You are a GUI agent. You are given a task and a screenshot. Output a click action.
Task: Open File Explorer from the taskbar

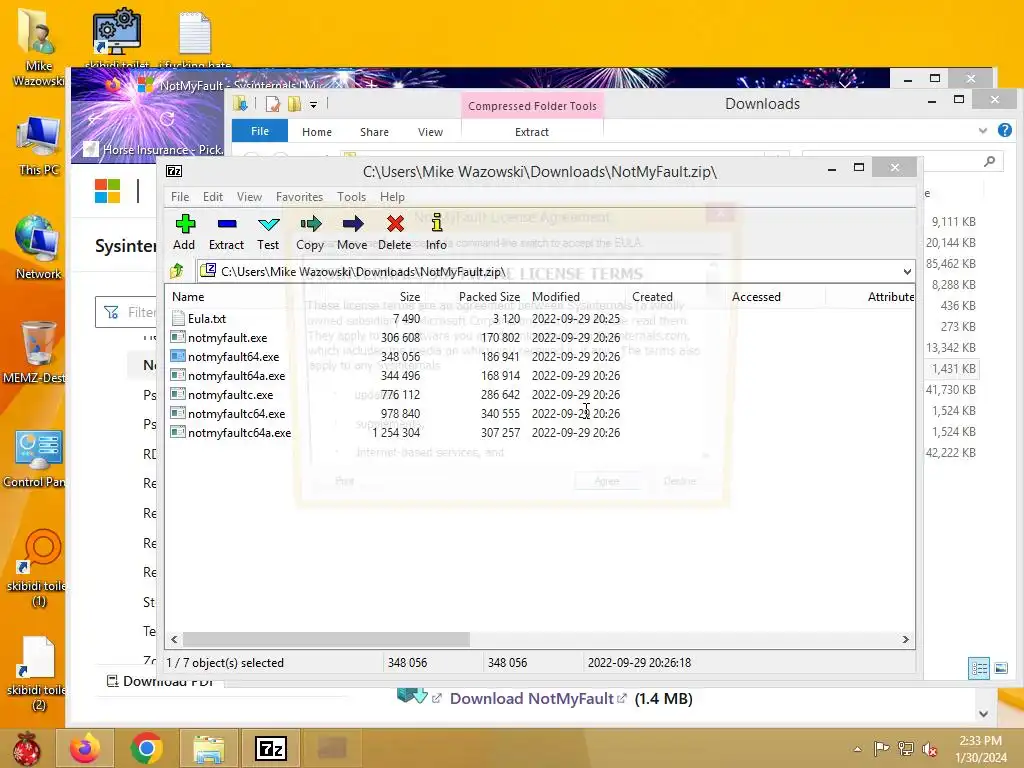pyautogui.click(x=208, y=748)
